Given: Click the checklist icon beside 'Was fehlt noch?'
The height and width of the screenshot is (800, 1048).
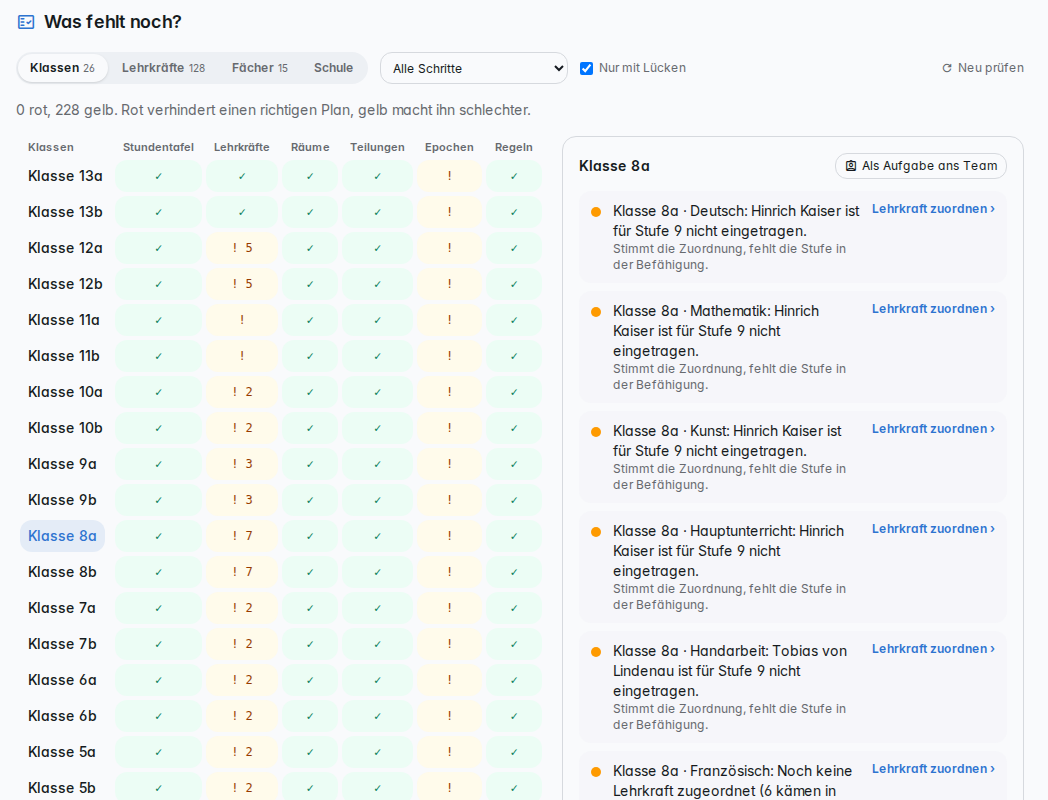Looking at the screenshot, I should click(26, 22).
